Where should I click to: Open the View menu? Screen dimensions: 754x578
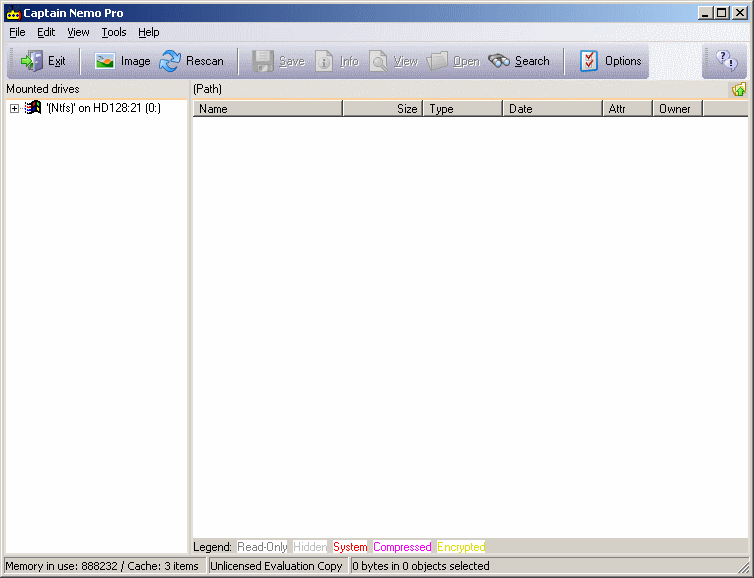pos(78,32)
